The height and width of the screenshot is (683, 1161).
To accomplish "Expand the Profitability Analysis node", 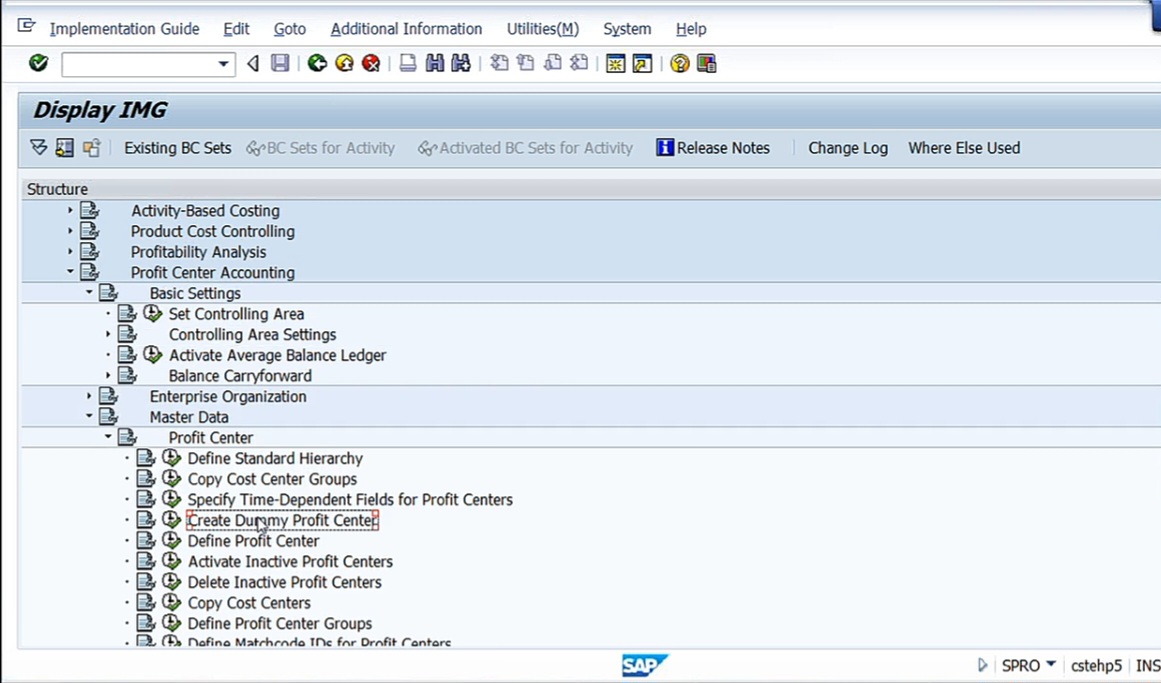I will [x=70, y=252].
